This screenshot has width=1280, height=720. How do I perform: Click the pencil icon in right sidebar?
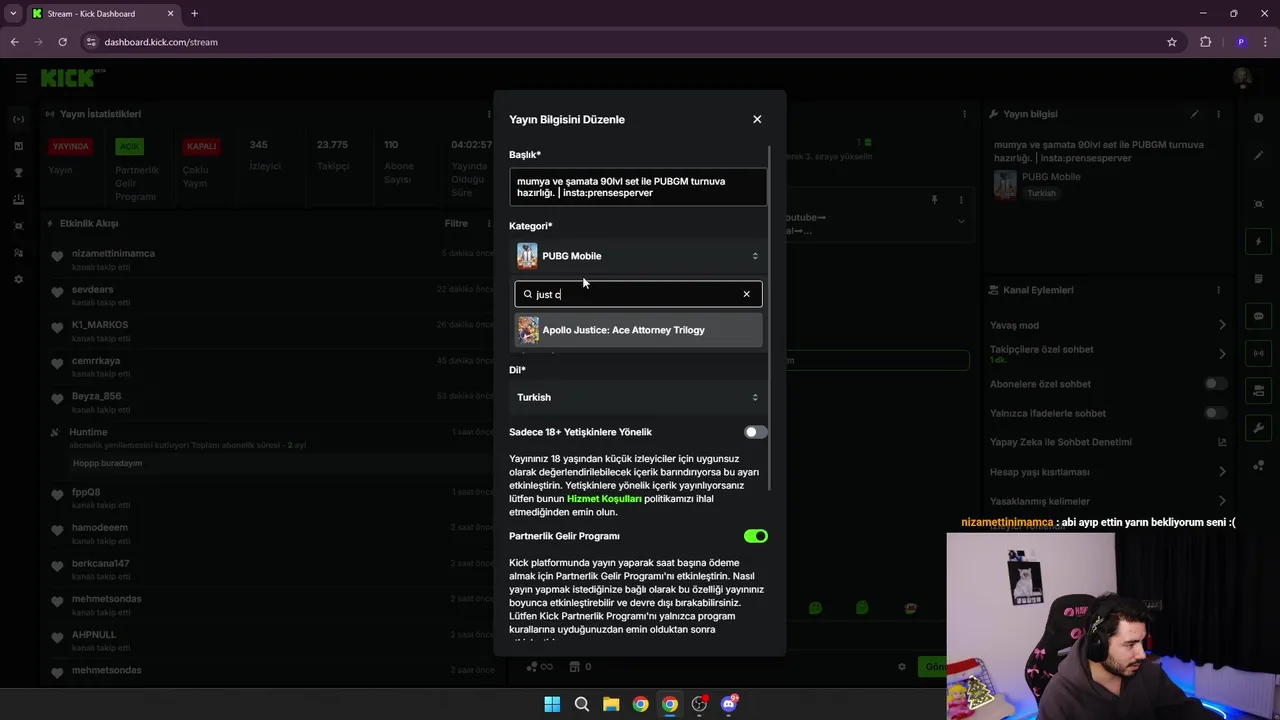[1258, 156]
